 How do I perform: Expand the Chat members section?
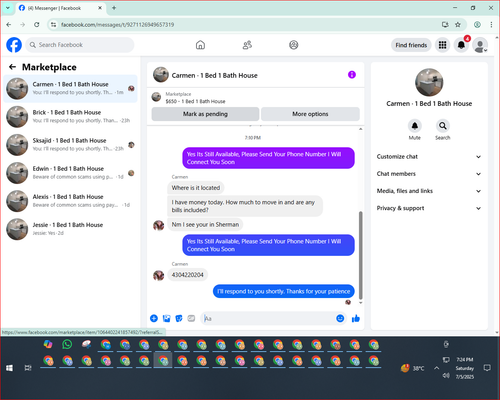[x=429, y=174]
